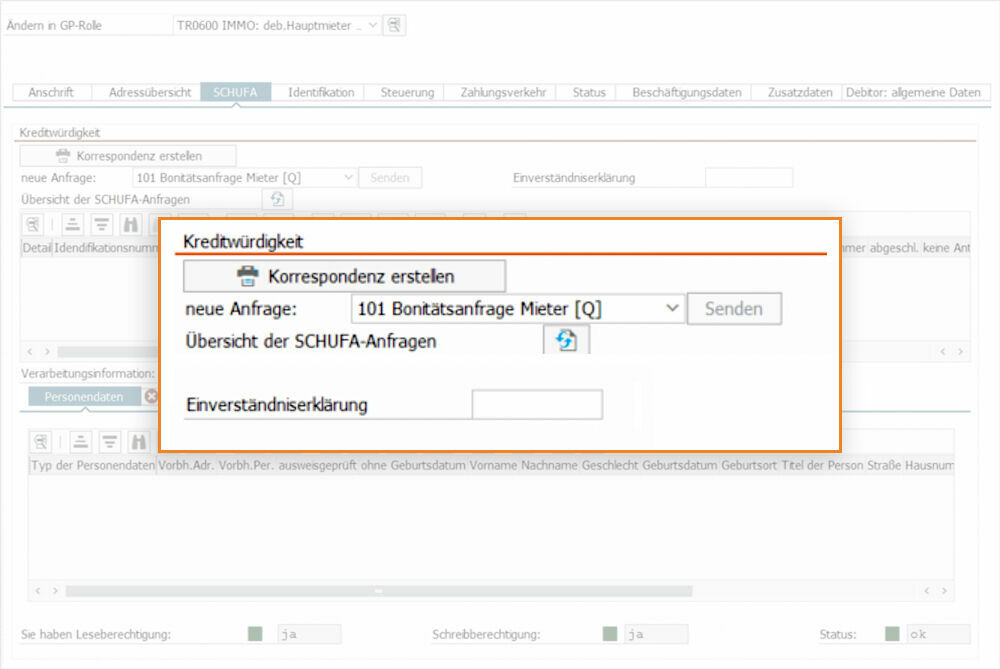Click the enlarged Senden button
The height and width of the screenshot is (669, 1000).
pos(733,309)
